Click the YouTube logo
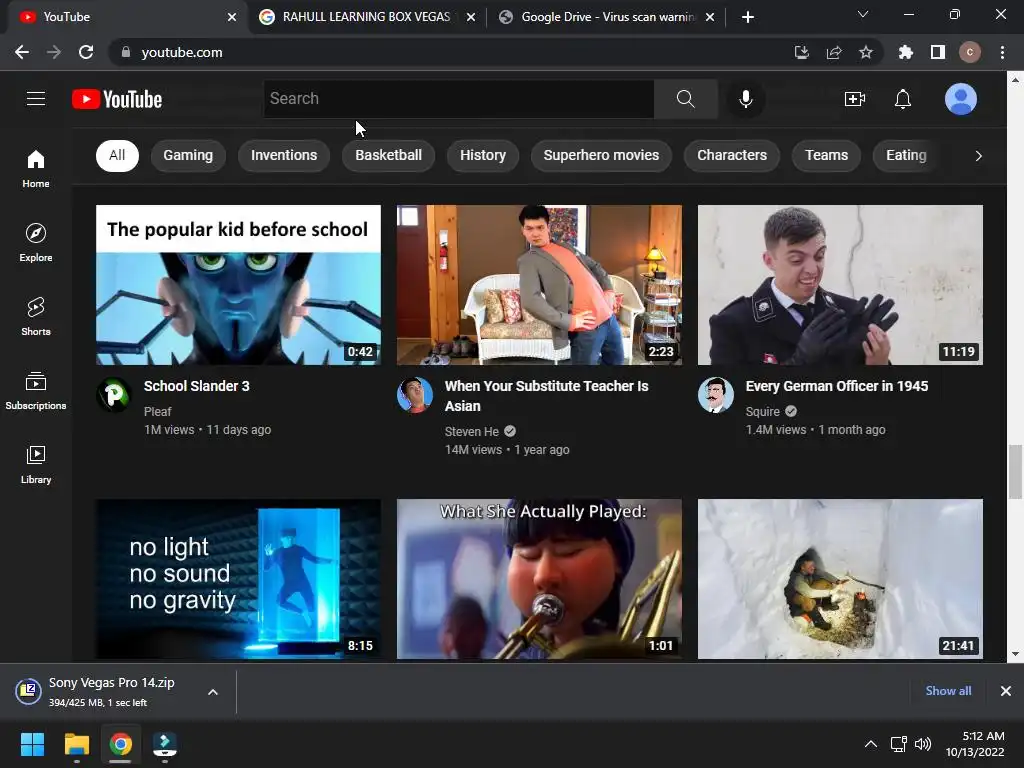The image size is (1024, 768). (117, 99)
